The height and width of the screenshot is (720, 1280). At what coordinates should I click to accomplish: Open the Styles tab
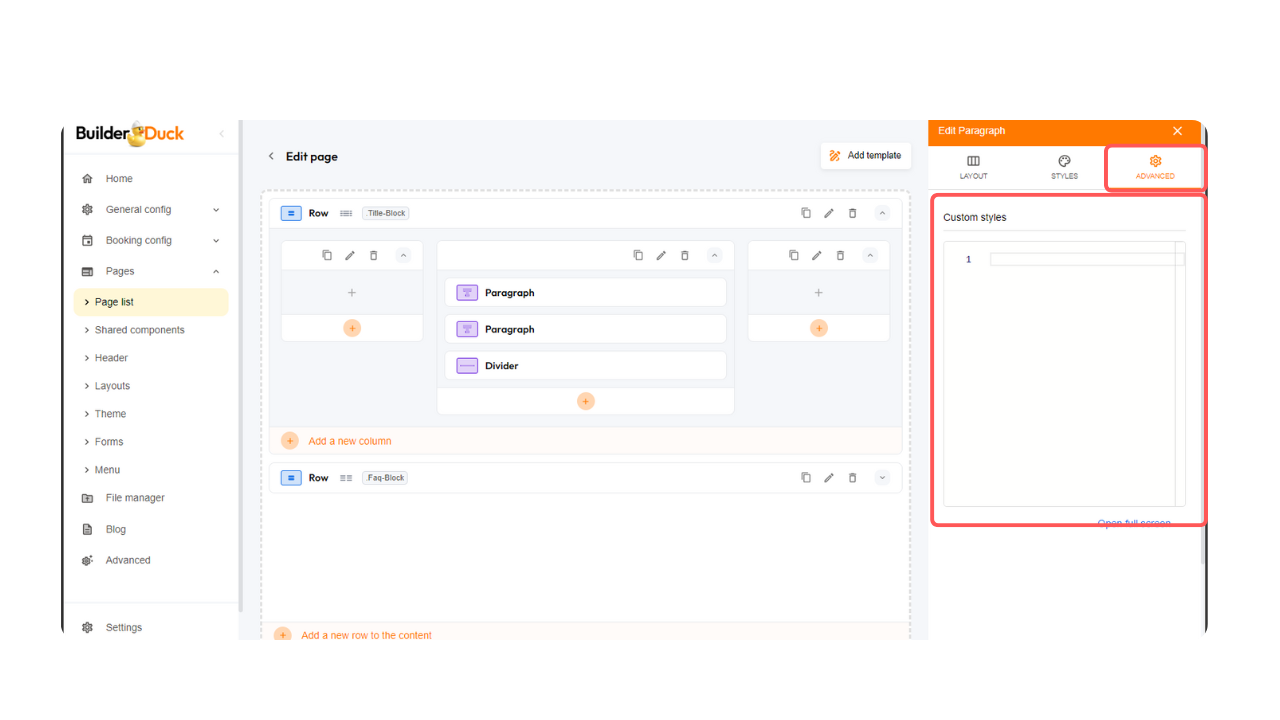pyautogui.click(x=1064, y=167)
